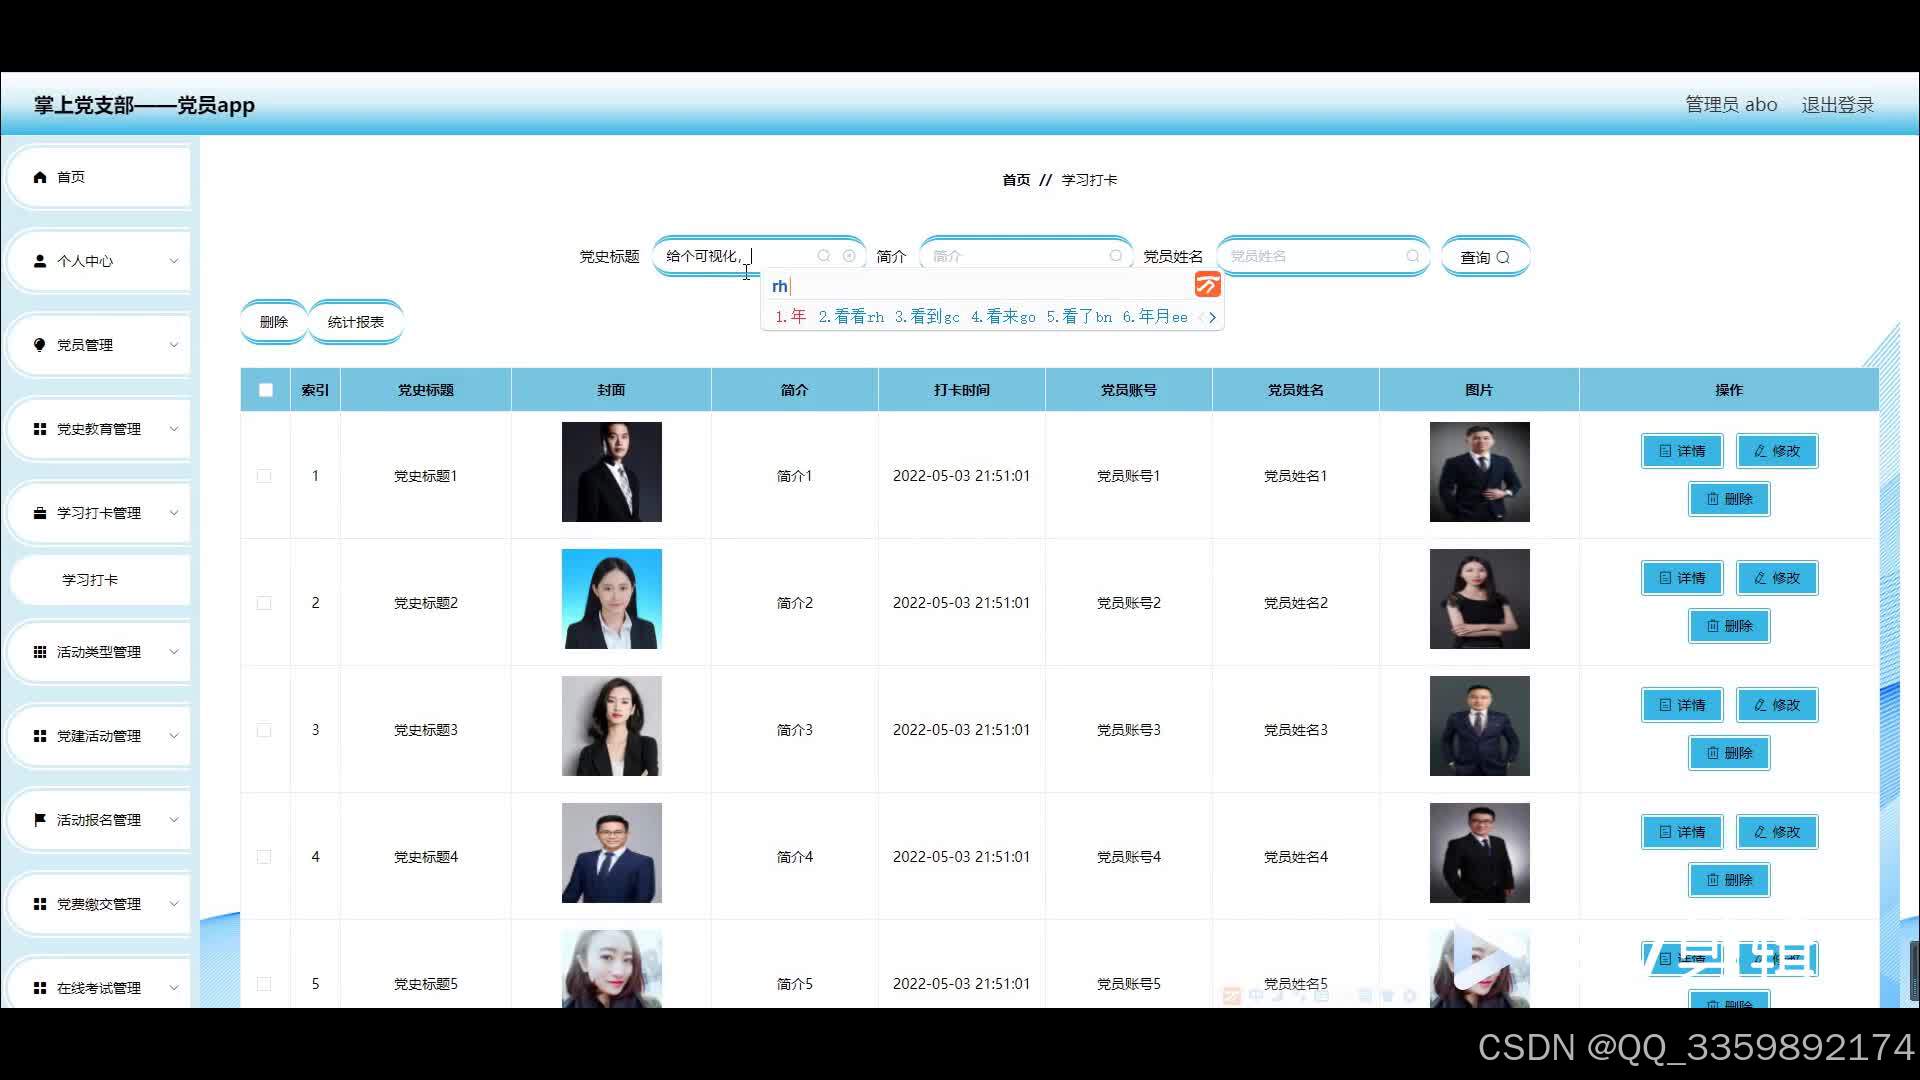Click the grid icon for 党费缴交管理

[x=40, y=904]
